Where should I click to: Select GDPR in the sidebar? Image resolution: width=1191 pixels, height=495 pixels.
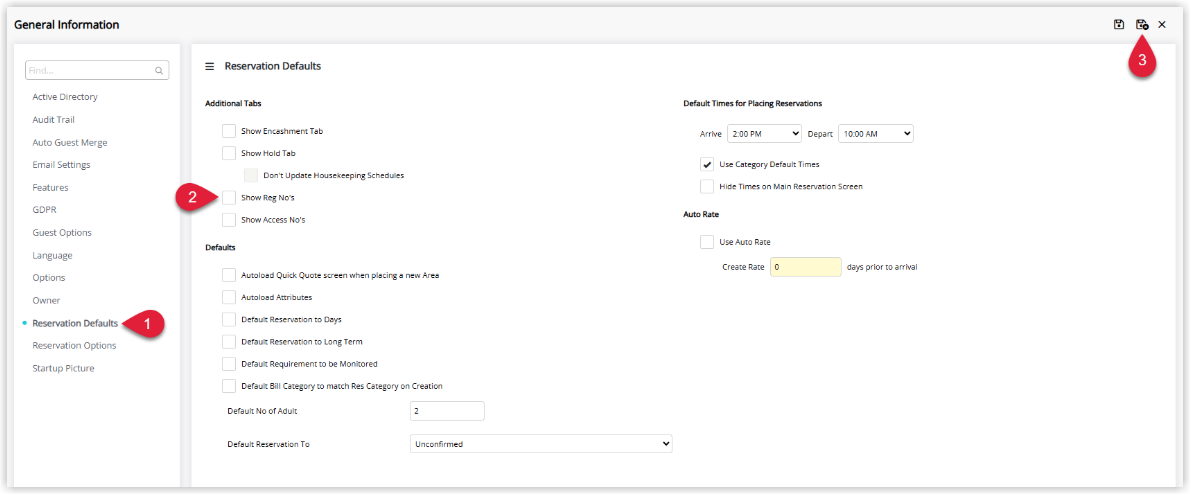[44, 210]
